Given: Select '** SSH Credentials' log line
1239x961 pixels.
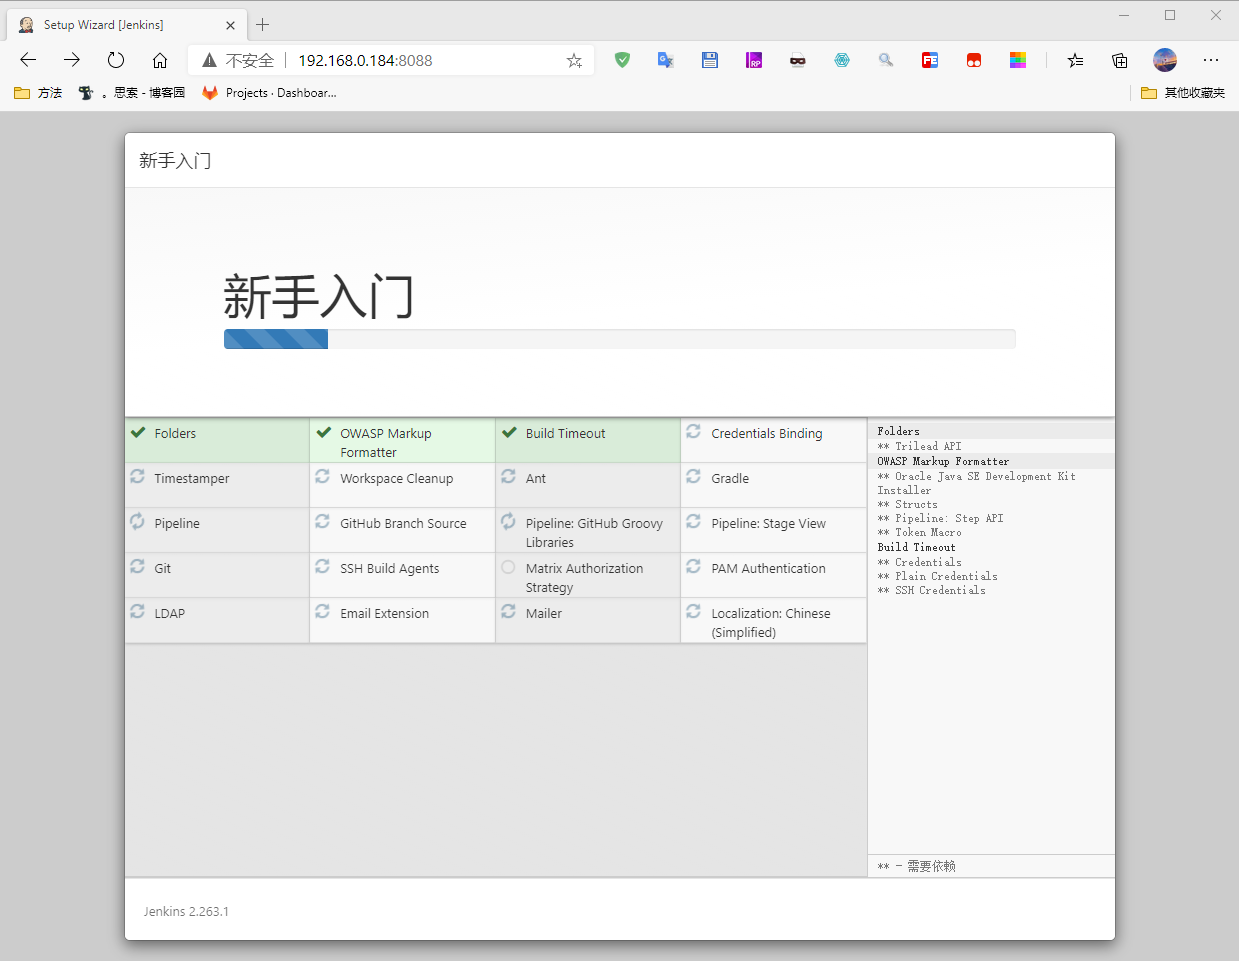Looking at the screenshot, I should 931,590.
